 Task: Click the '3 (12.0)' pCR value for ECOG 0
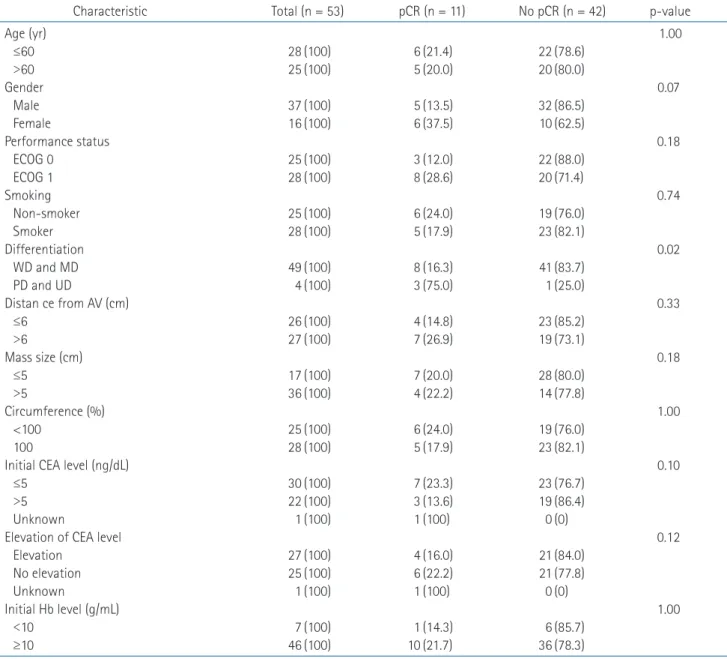coord(433,160)
